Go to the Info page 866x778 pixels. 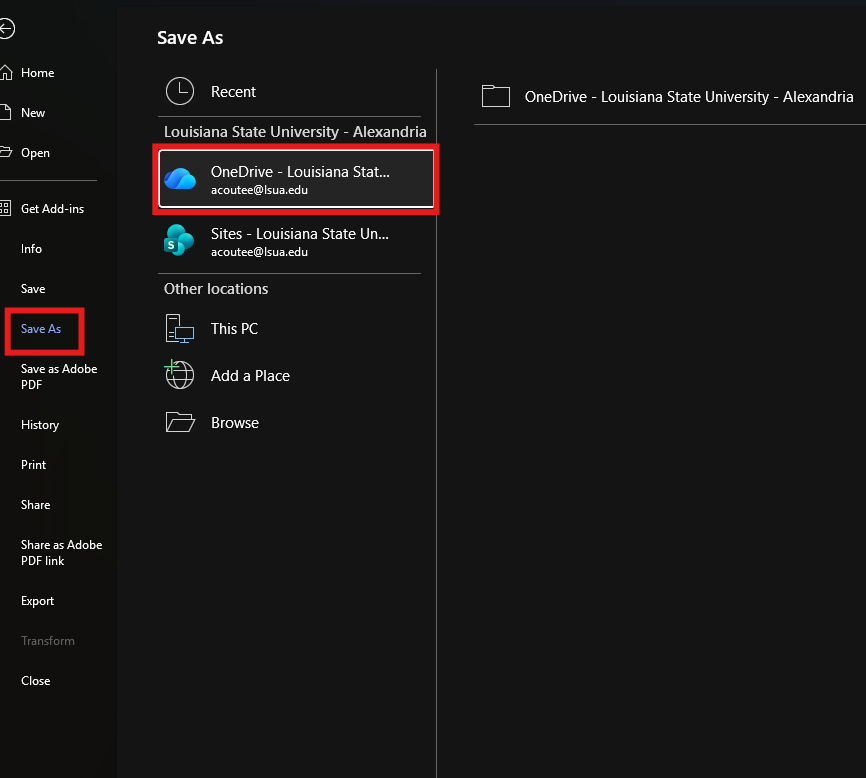point(31,249)
